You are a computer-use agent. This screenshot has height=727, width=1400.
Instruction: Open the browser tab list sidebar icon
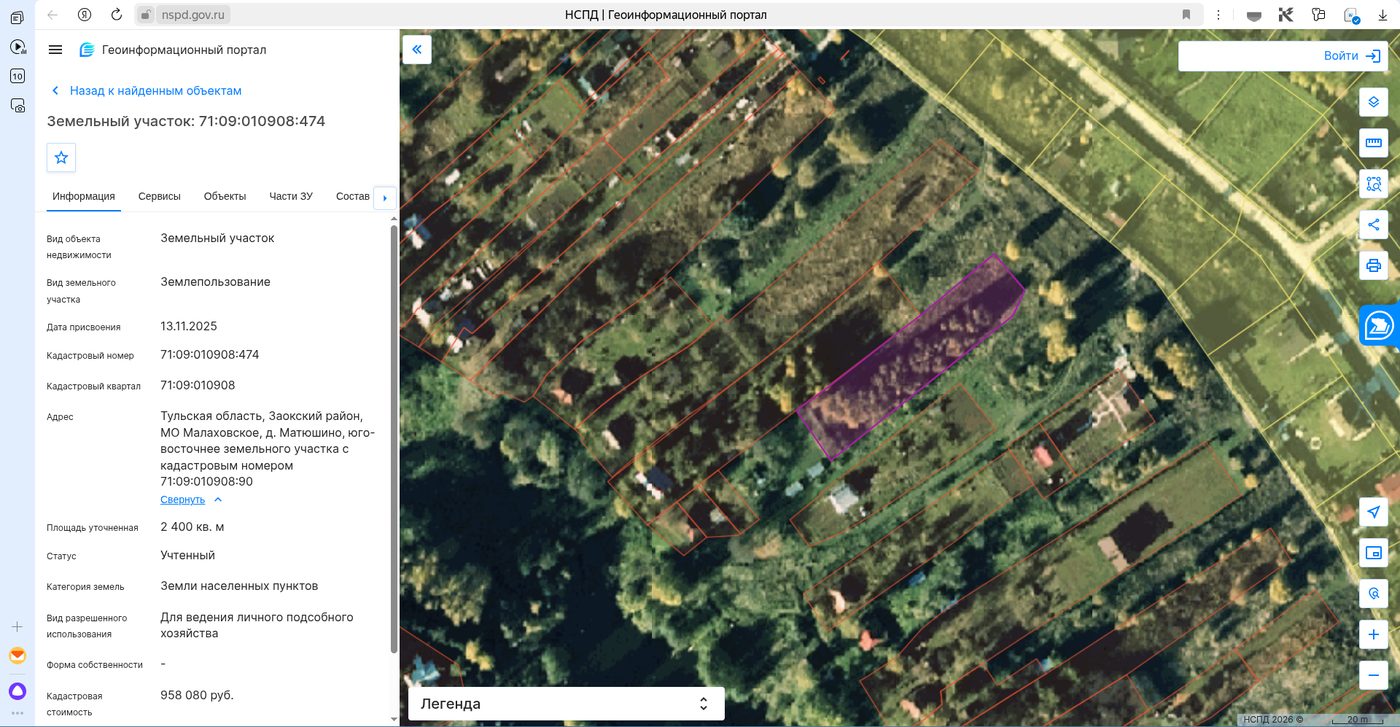pos(17,18)
